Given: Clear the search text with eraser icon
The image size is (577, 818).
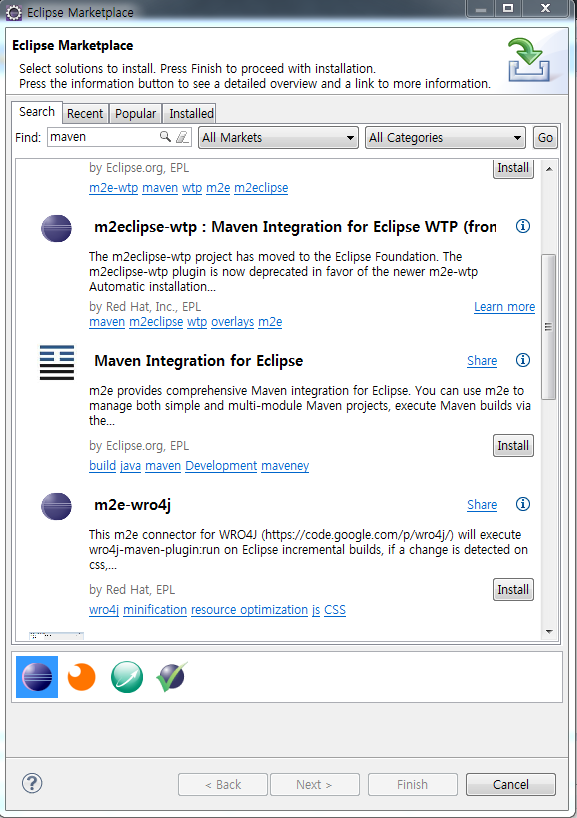Looking at the screenshot, I should 182,137.
